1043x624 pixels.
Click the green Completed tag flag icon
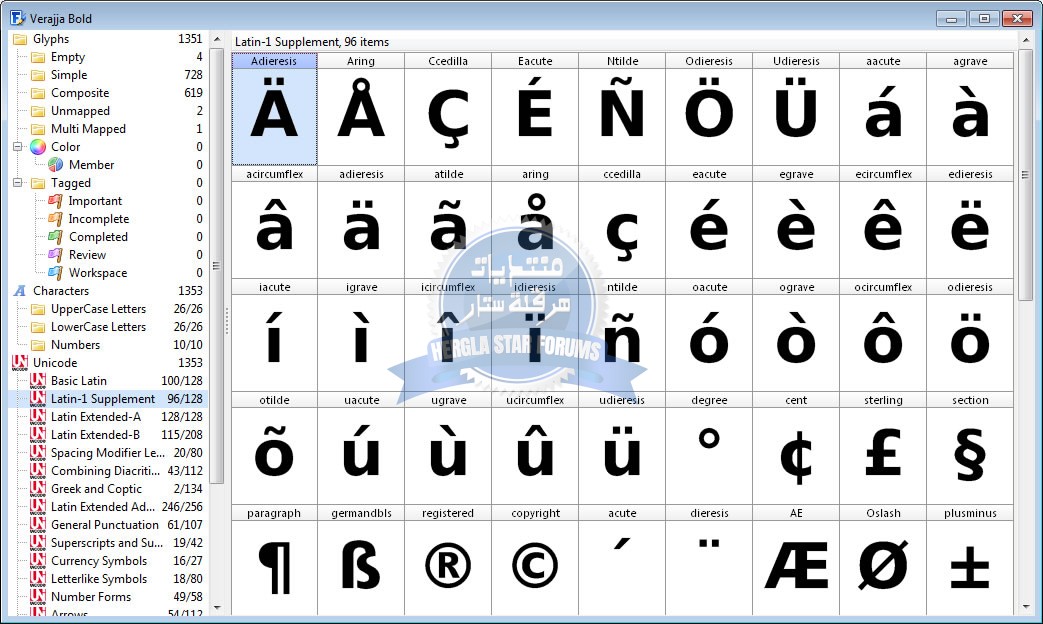click(x=56, y=237)
